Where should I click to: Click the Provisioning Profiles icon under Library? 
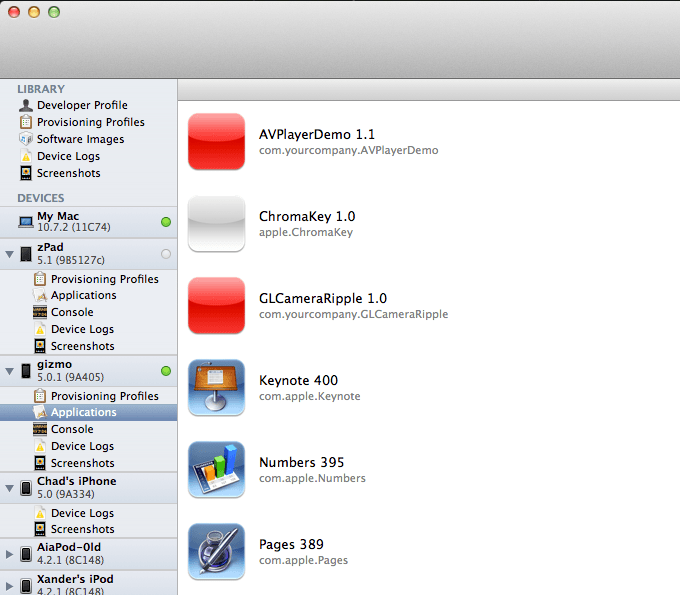(x=26, y=122)
